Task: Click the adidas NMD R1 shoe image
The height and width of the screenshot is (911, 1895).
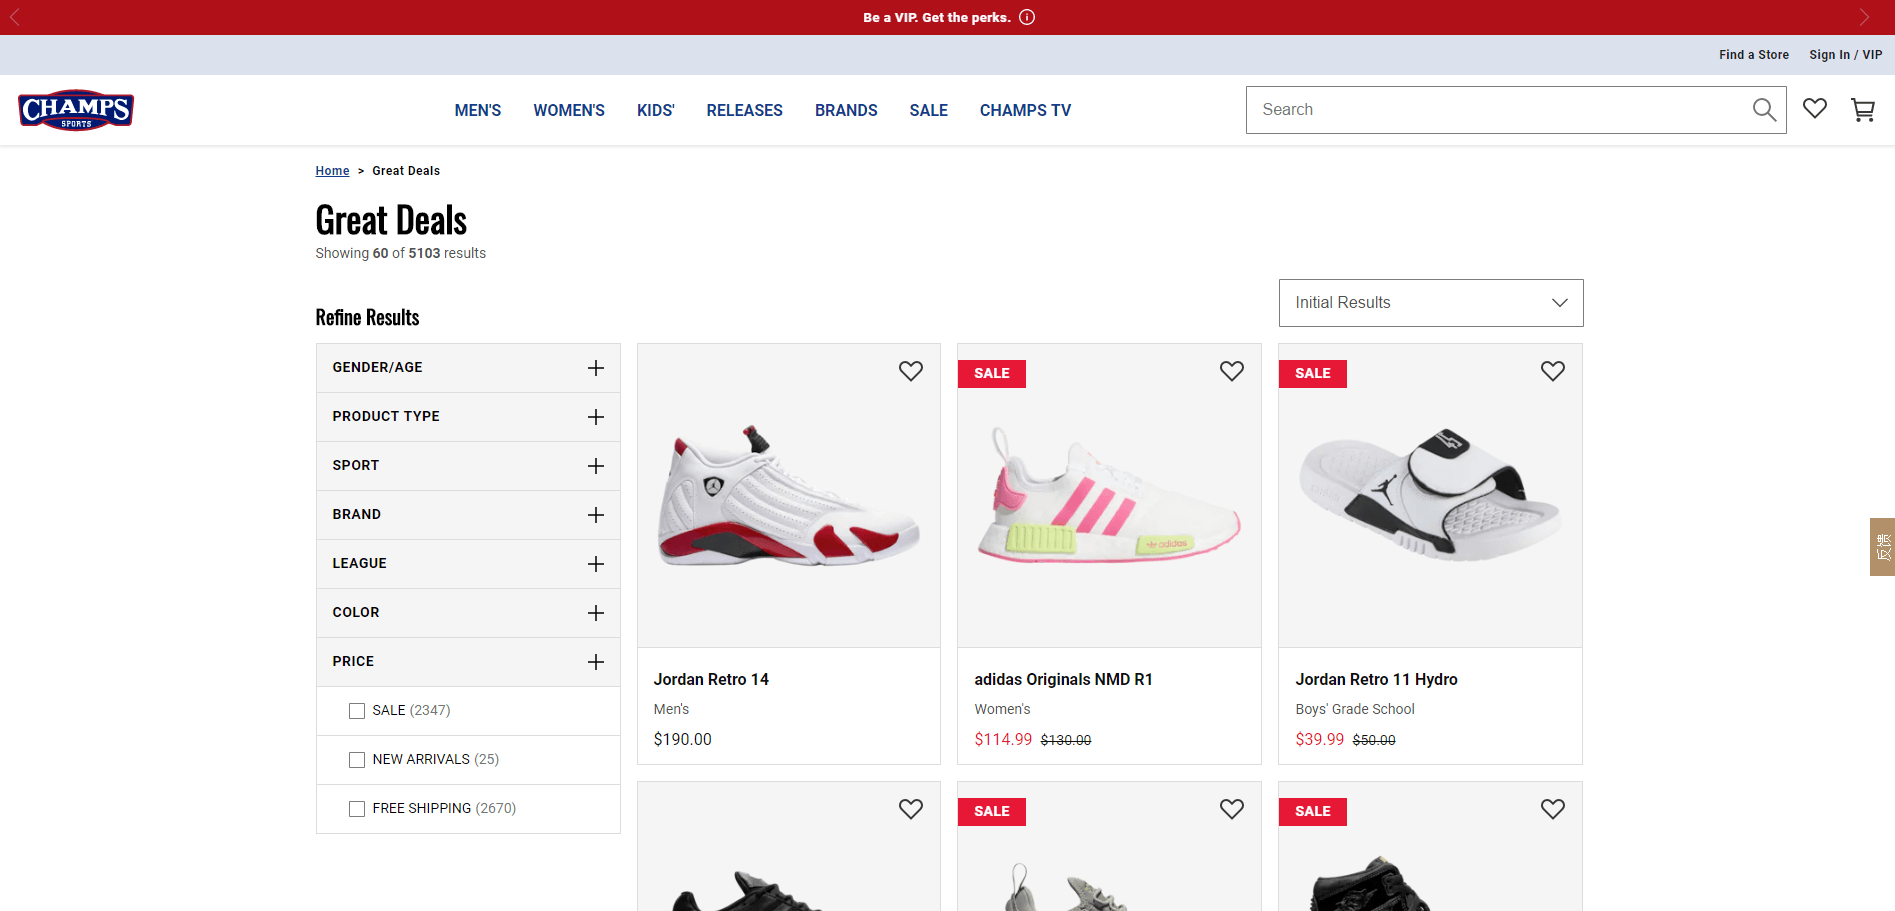Action: [x=1109, y=496]
